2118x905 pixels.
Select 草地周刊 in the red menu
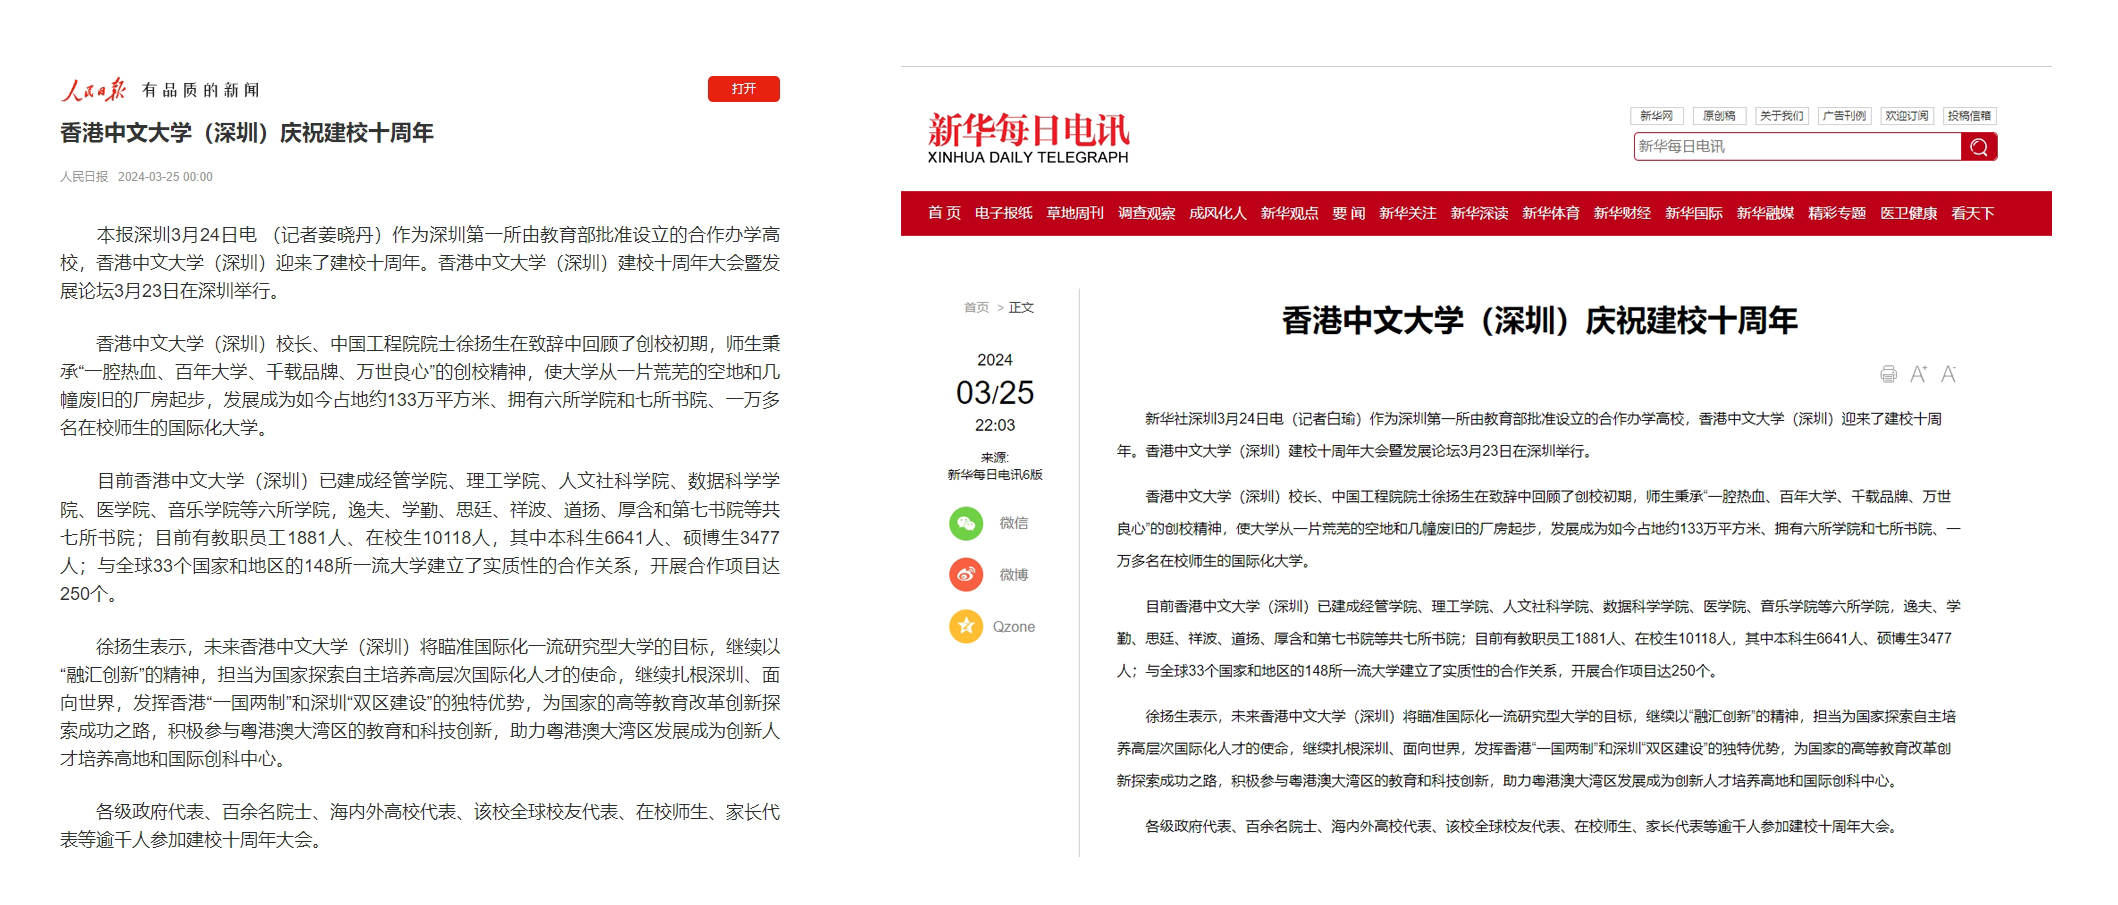click(1074, 213)
